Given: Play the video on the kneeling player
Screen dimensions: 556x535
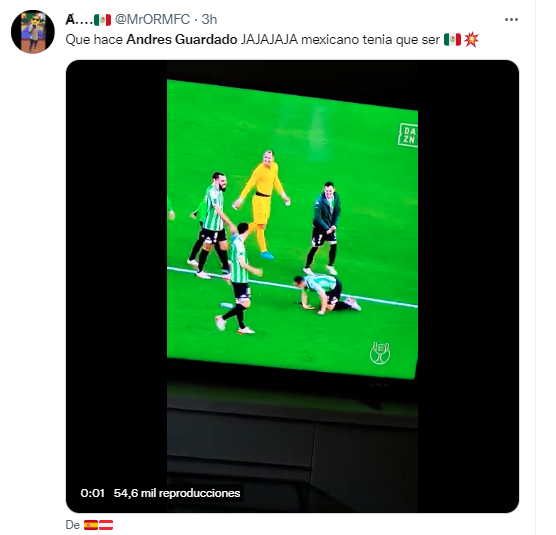Looking at the screenshot, I should (x=327, y=294).
